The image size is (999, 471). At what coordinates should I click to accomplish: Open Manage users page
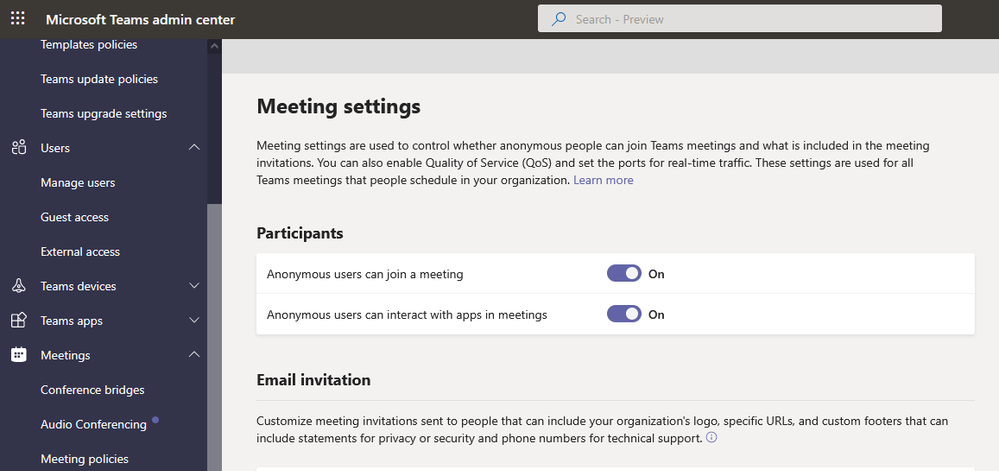78,183
